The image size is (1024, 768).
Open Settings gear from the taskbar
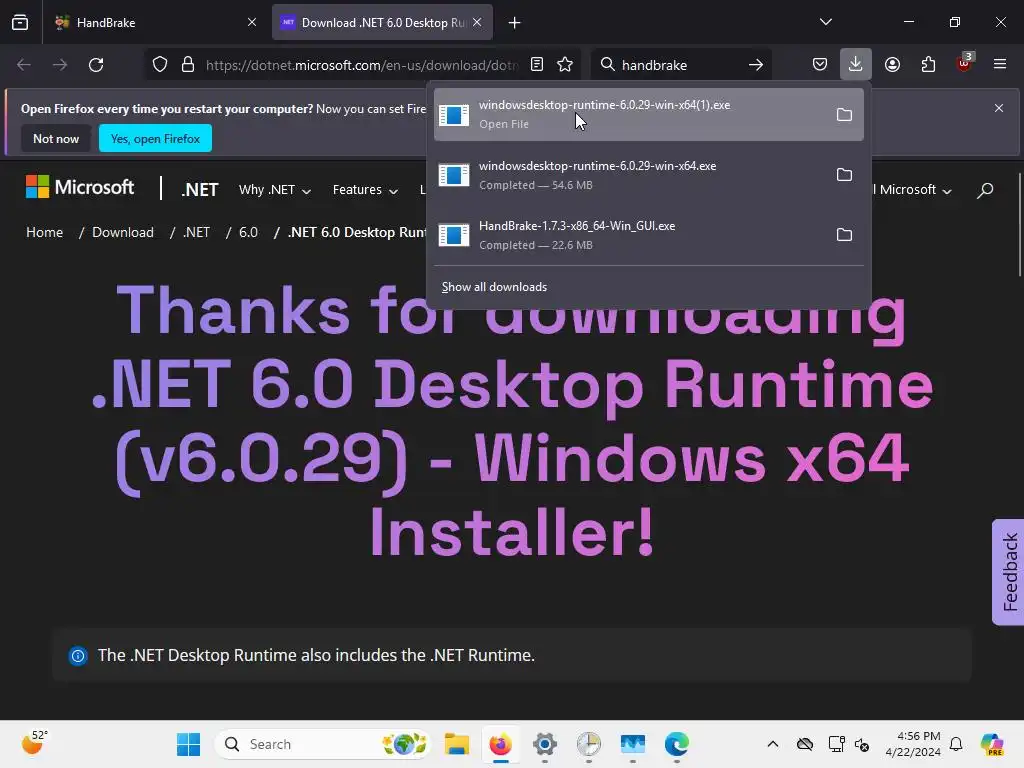pyautogui.click(x=545, y=744)
